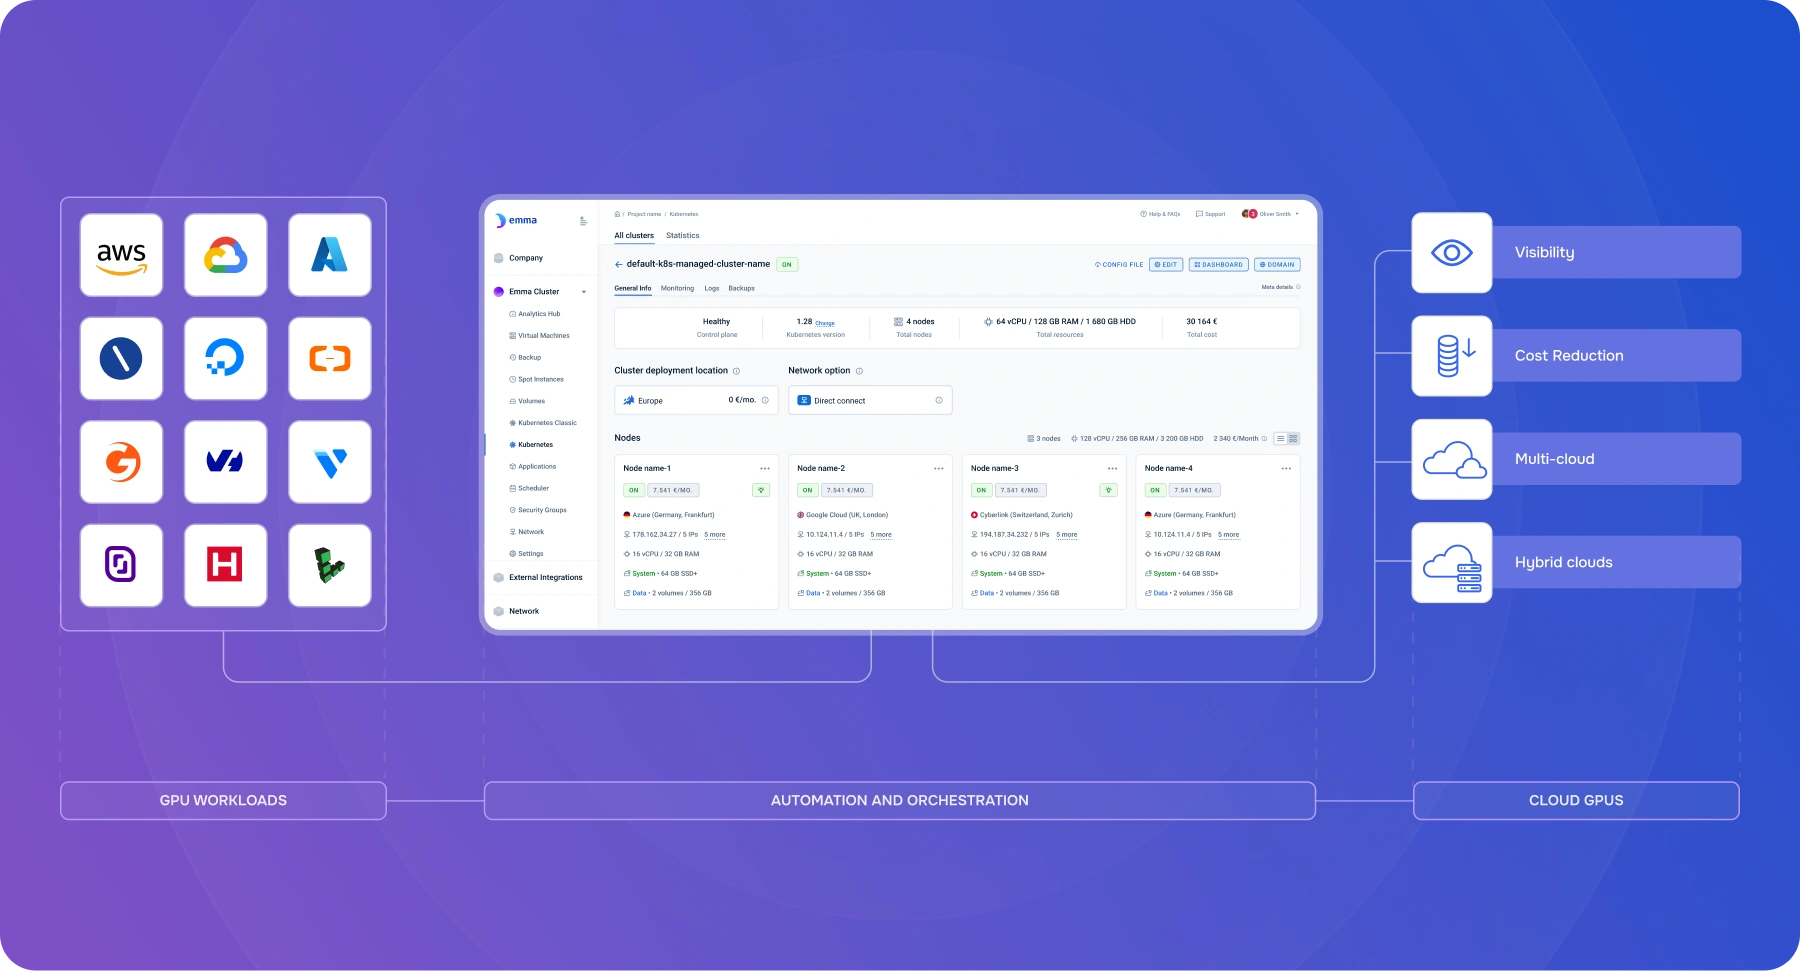Collapse the sidebar with the top icon
Screen dimensions: 1800x971
pyautogui.click(x=583, y=221)
